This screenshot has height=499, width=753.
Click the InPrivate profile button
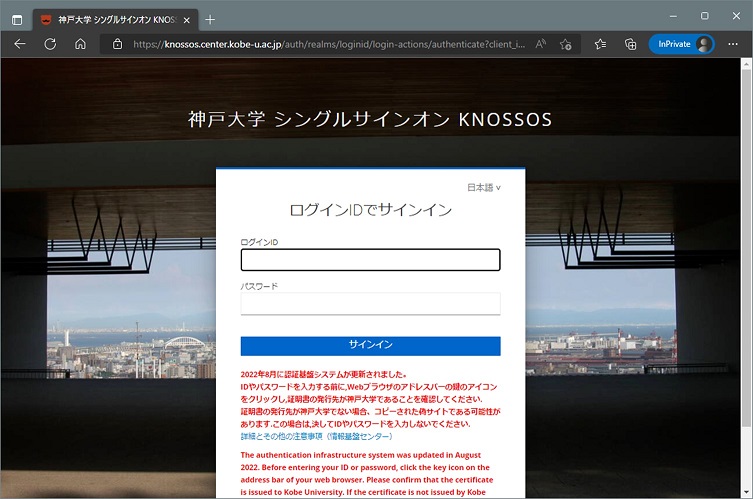pos(681,44)
